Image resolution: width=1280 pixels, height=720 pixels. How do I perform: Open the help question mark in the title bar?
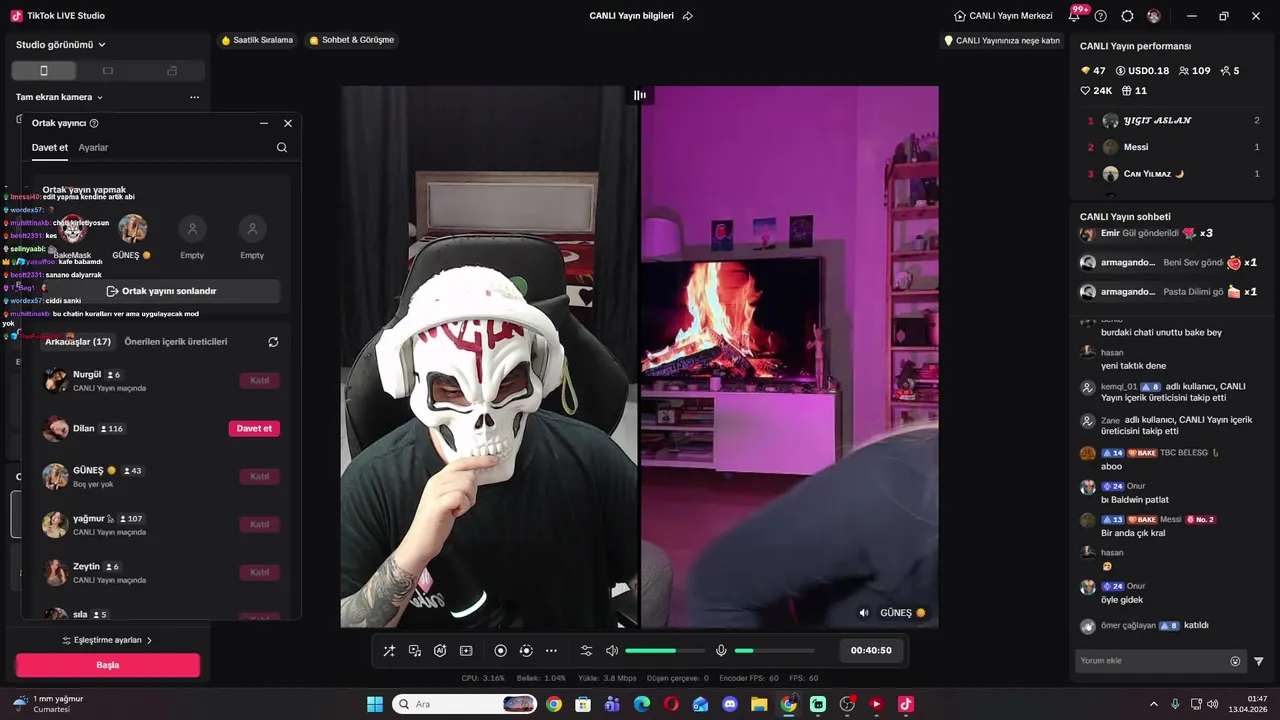click(1101, 16)
